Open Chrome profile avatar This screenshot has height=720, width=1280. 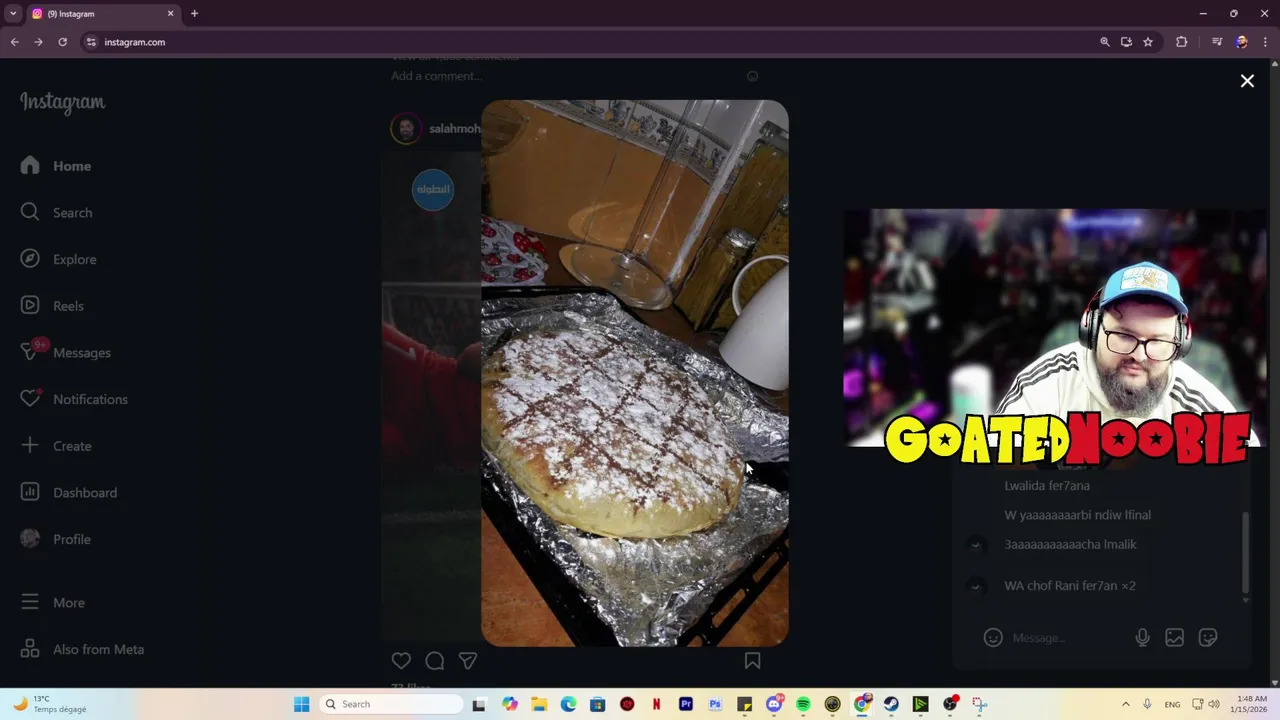(1241, 42)
